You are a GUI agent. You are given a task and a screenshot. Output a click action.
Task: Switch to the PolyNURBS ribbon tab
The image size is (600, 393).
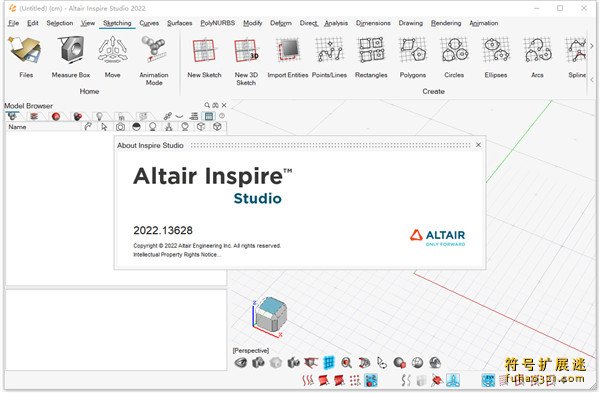point(218,23)
